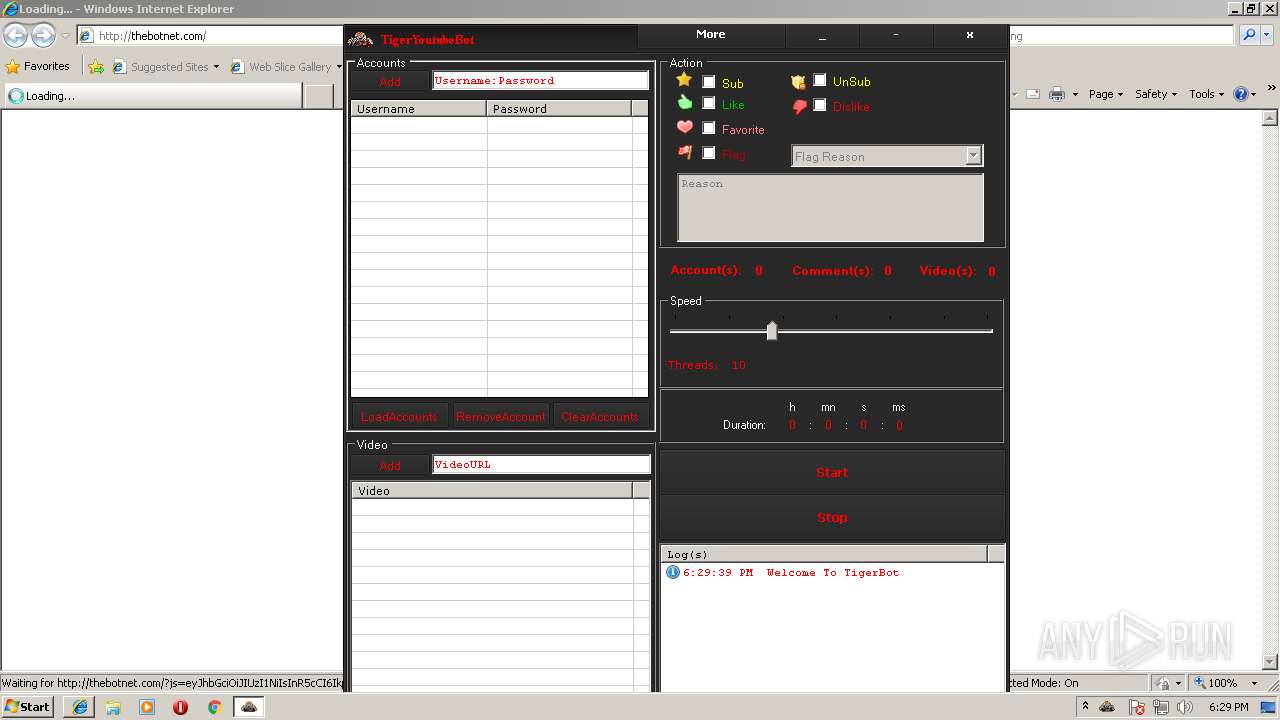Open the media player taskbar icon
Image resolution: width=1280 pixels, height=720 pixels.
click(147, 707)
